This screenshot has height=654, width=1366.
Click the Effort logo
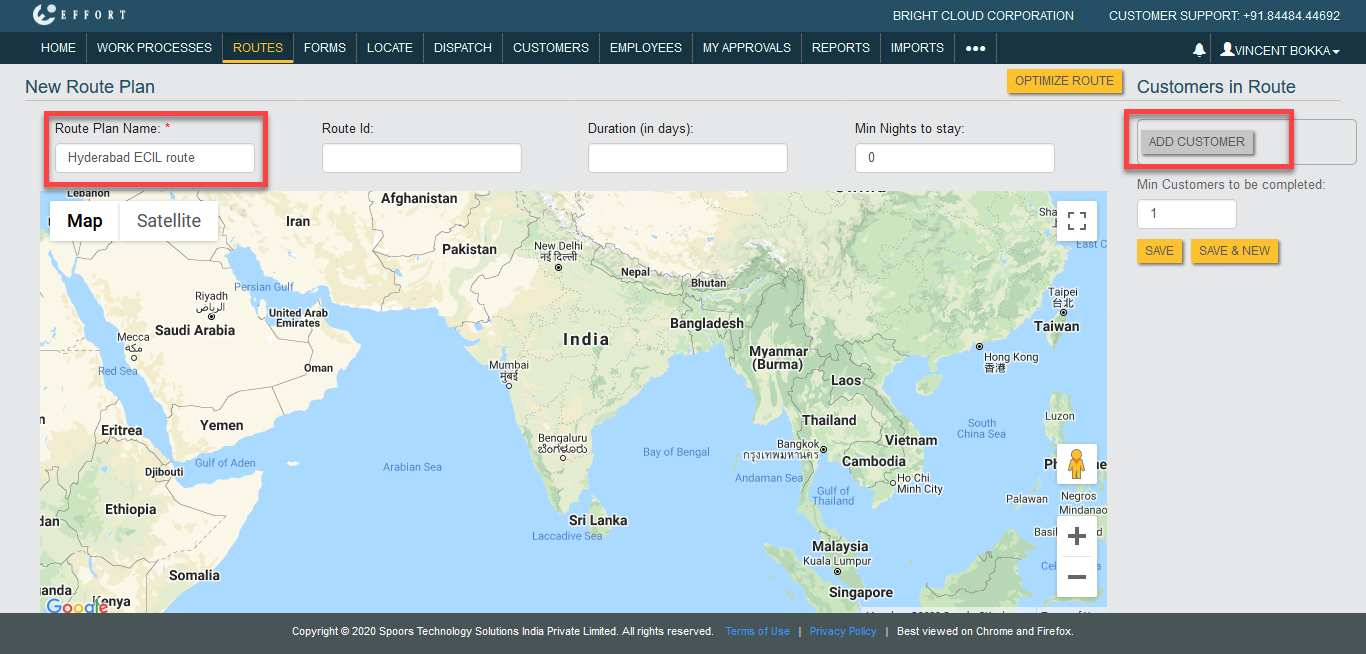(x=79, y=15)
